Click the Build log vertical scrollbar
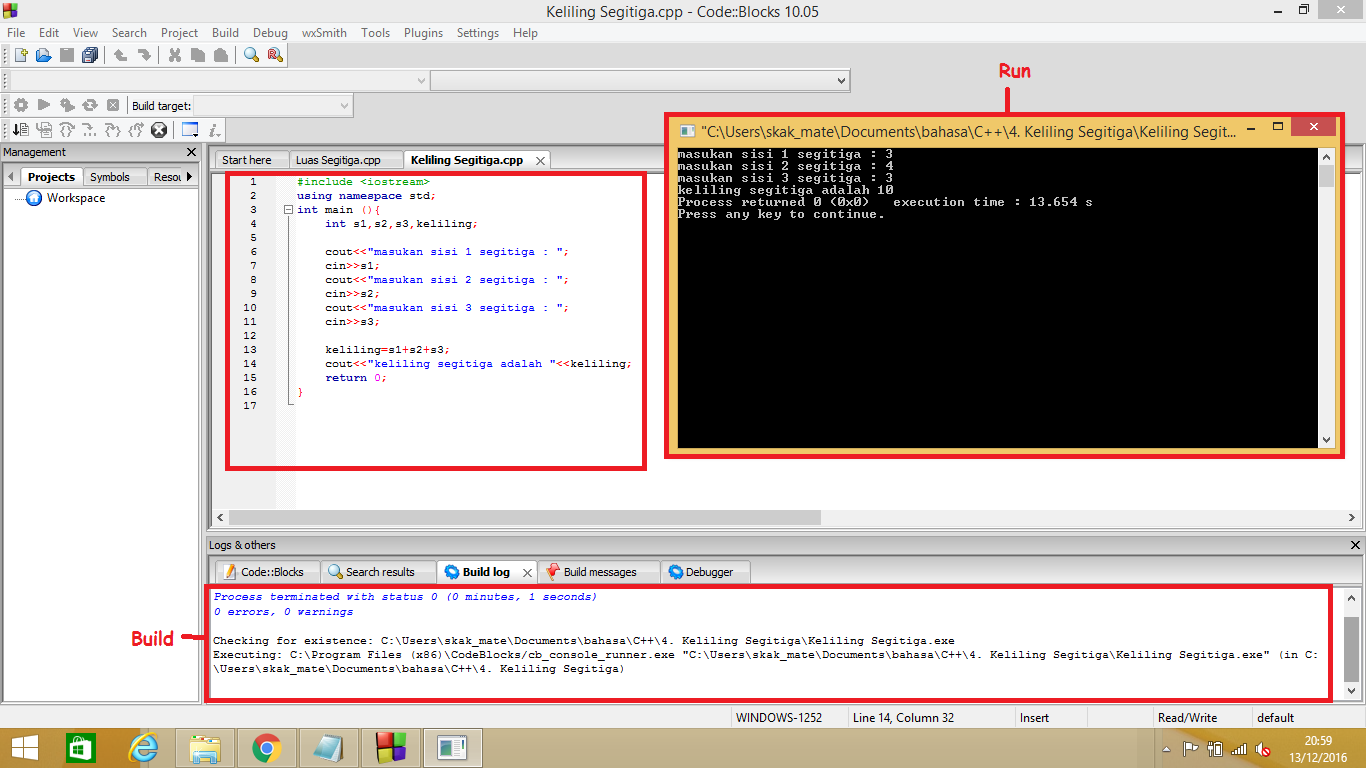Image resolution: width=1366 pixels, height=768 pixels. coord(1351,643)
